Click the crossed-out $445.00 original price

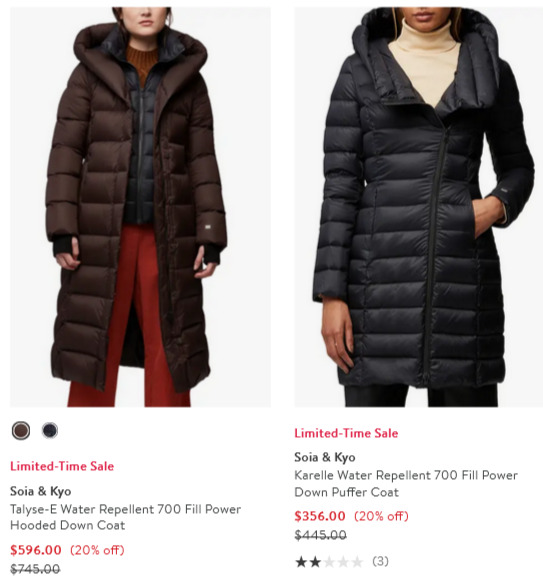(x=320, y=535)
